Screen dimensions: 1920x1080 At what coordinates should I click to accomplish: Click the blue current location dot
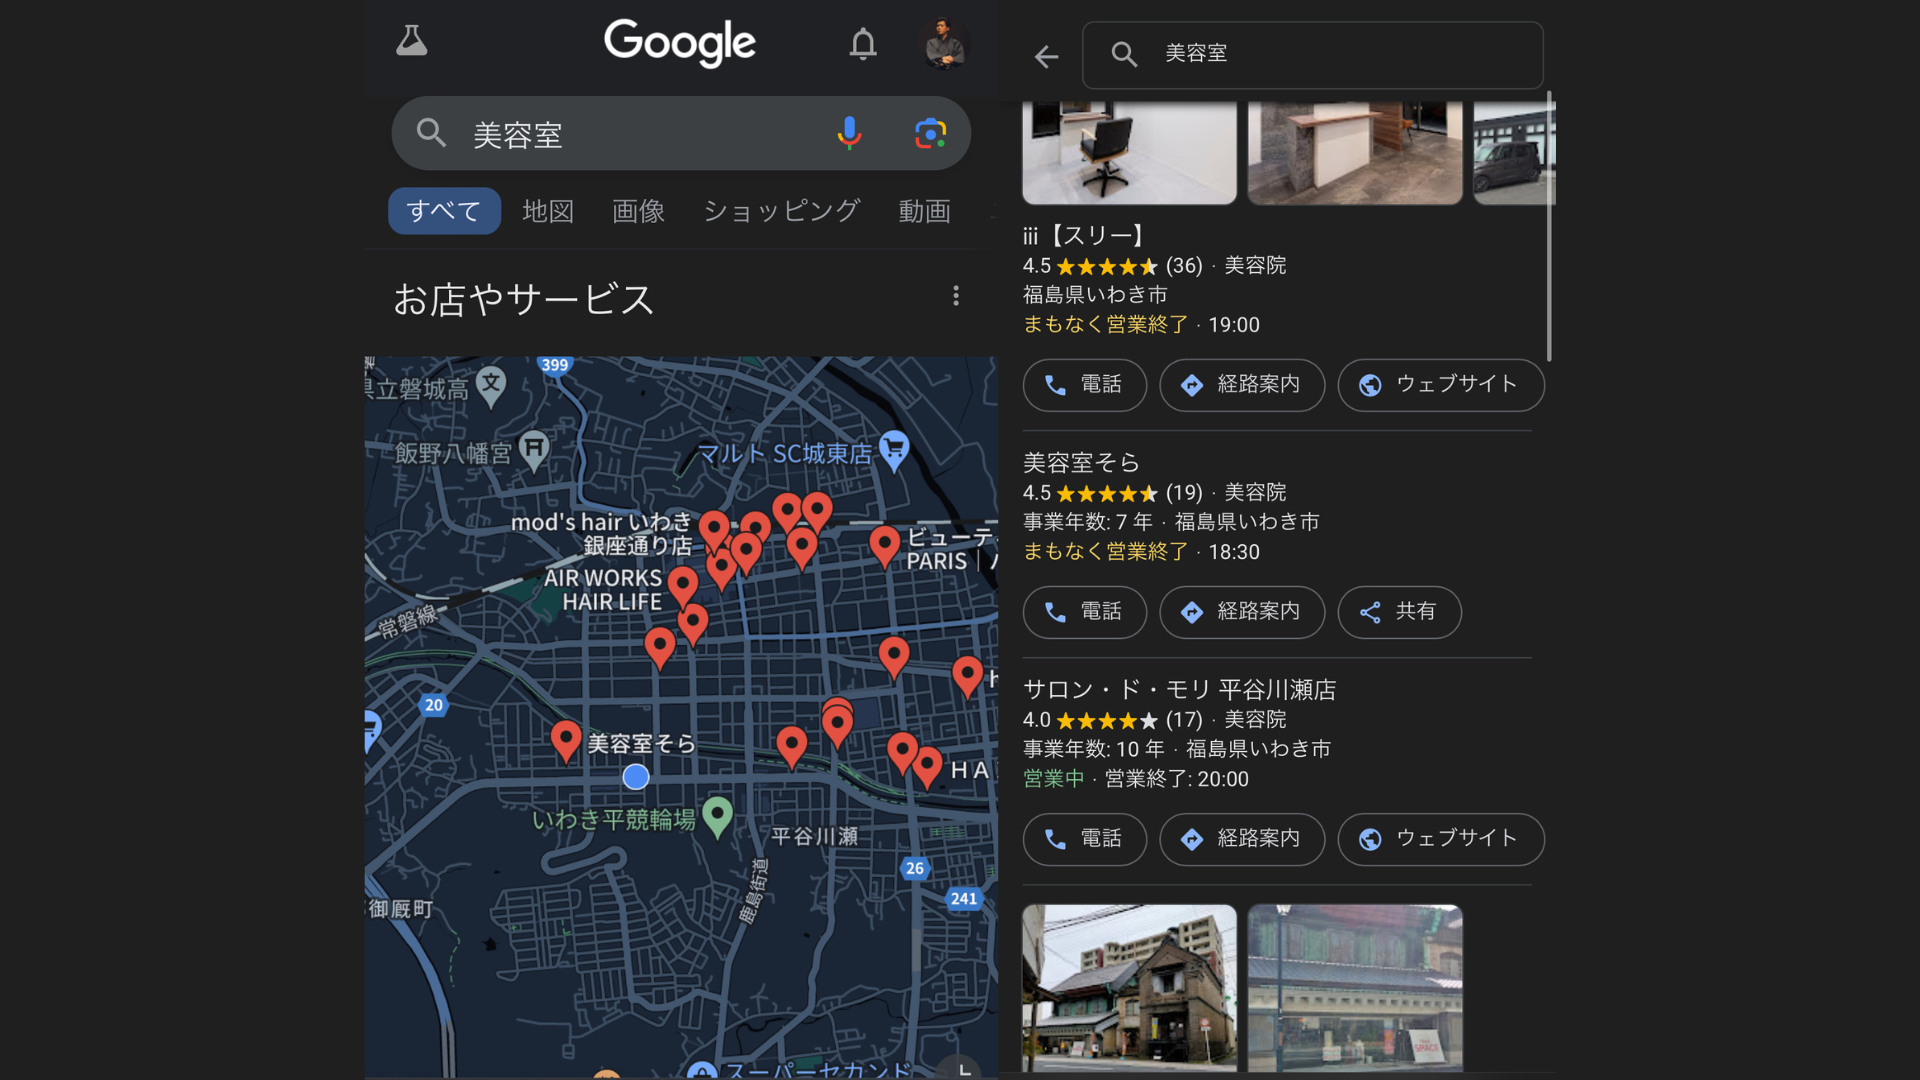(x=636, y=777)
